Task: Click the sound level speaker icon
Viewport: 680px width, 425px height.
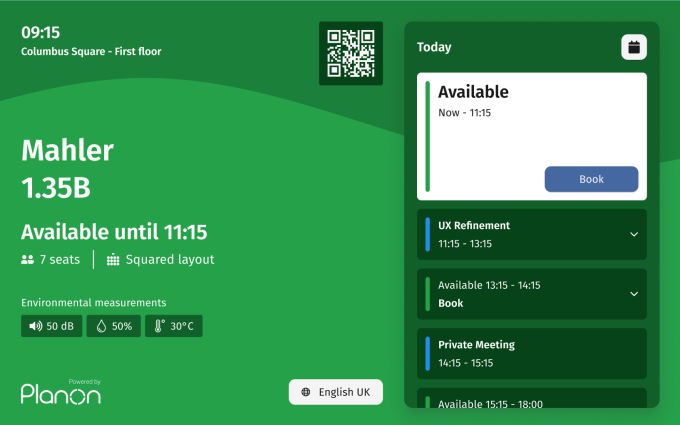Action: [x=36, y=326]
